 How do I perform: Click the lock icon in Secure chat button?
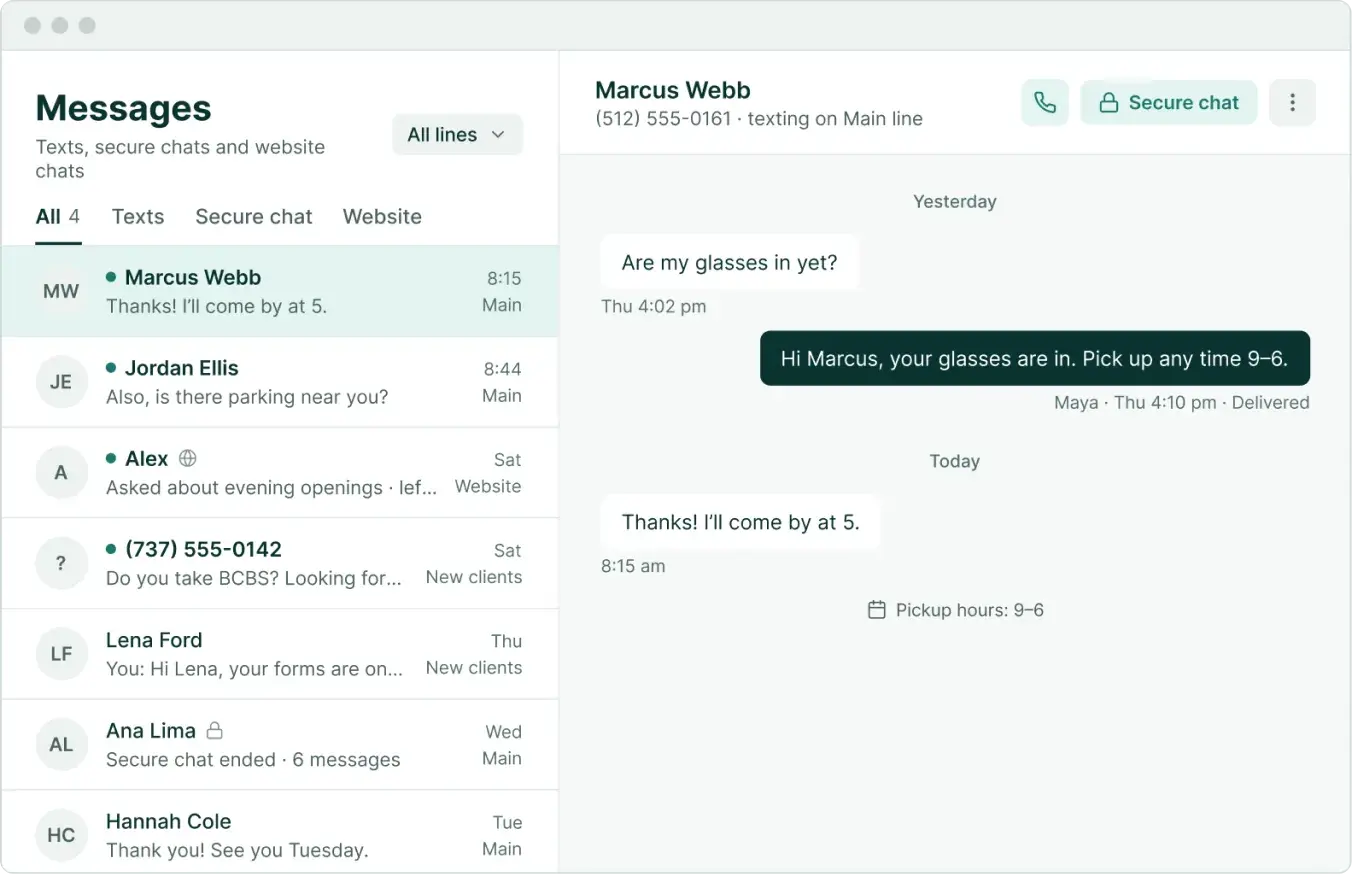pos(1108,103)
